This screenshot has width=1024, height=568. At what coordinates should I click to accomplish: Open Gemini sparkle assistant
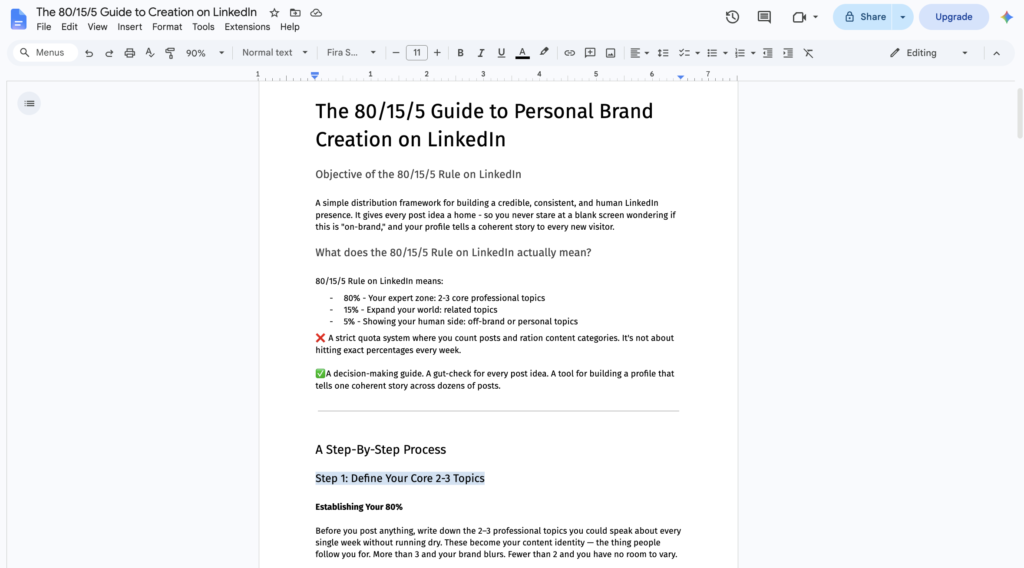[x=1006, y=17]
